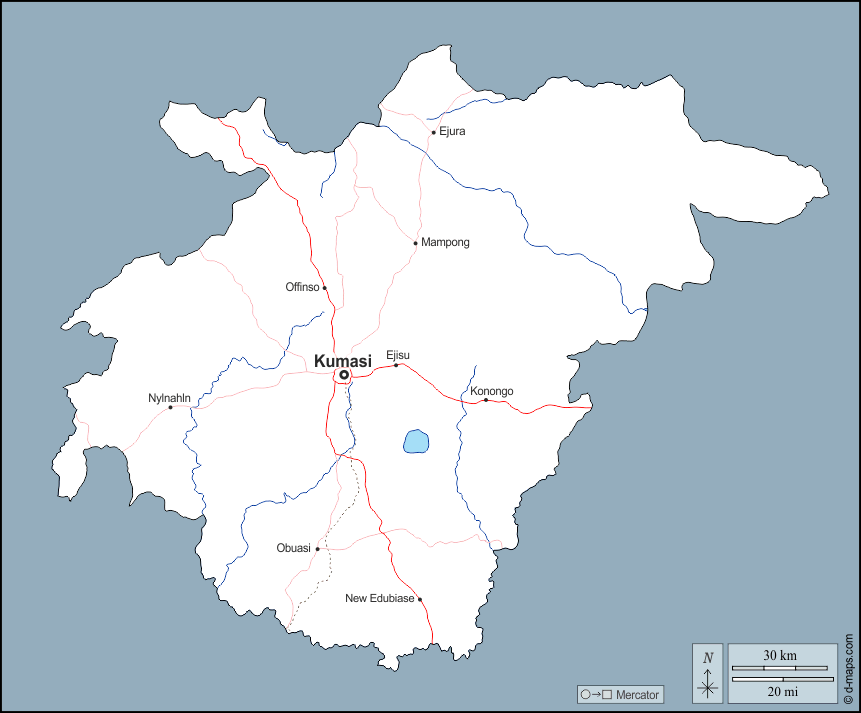Viewport: 861px width, 713px height.
Task: Select the Offinso town dot marker
Action: tap(324, 288)
